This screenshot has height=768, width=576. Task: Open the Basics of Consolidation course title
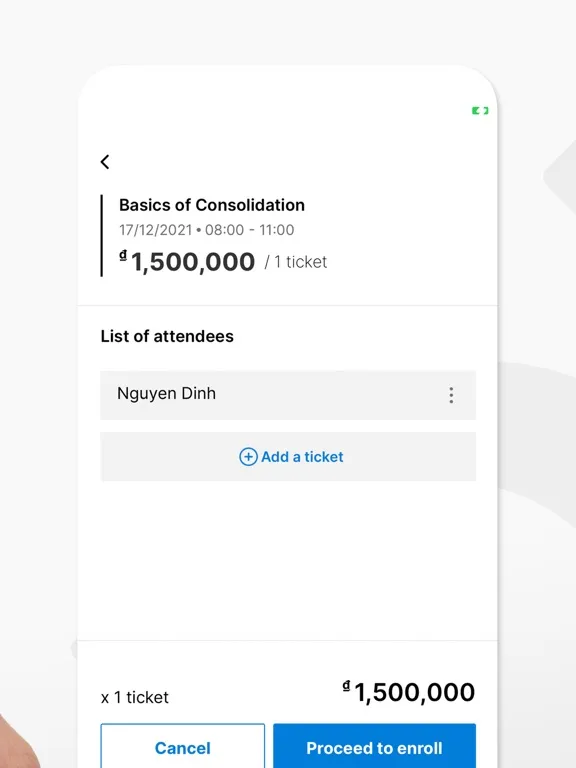212,205
